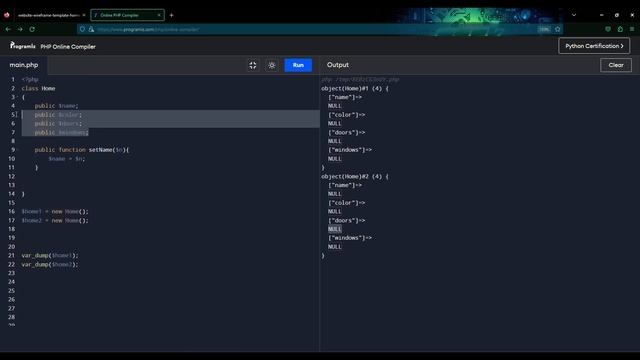Place cursor on 'class Home' line
Image resolution: width=640 pixels, height=360 pixels.
click(x=38, y=88)
